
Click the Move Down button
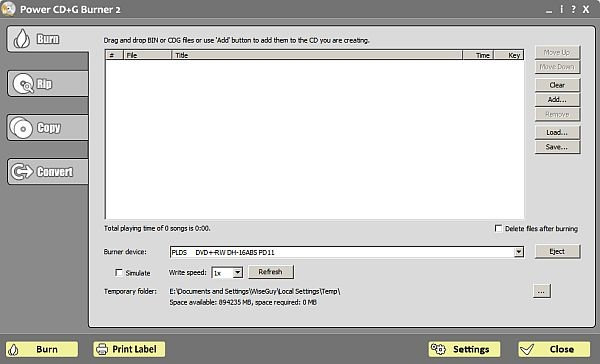click(x=557, y=67)
